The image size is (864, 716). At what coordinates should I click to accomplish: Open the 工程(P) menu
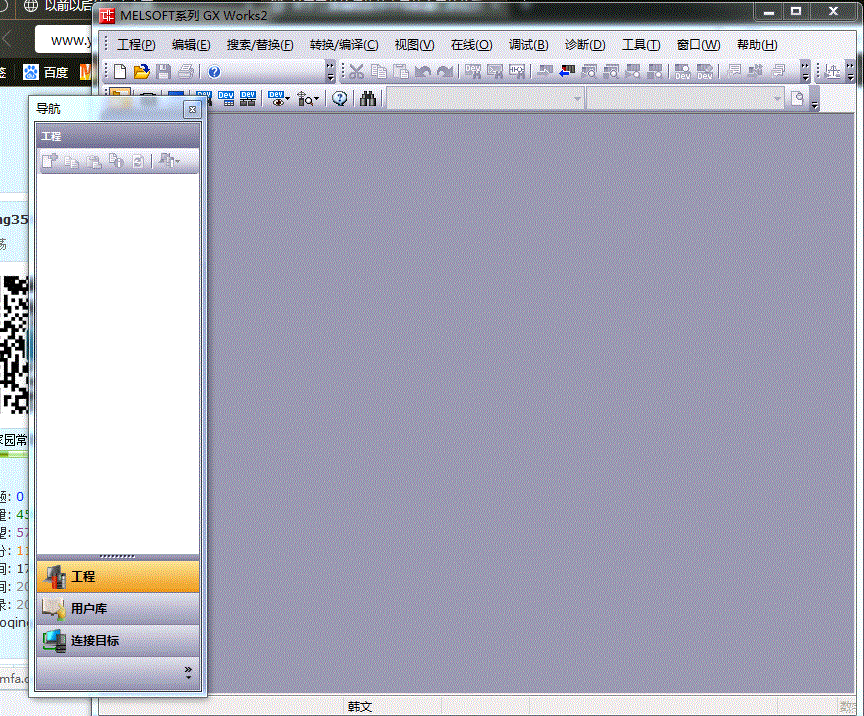(x=136, y=45)
